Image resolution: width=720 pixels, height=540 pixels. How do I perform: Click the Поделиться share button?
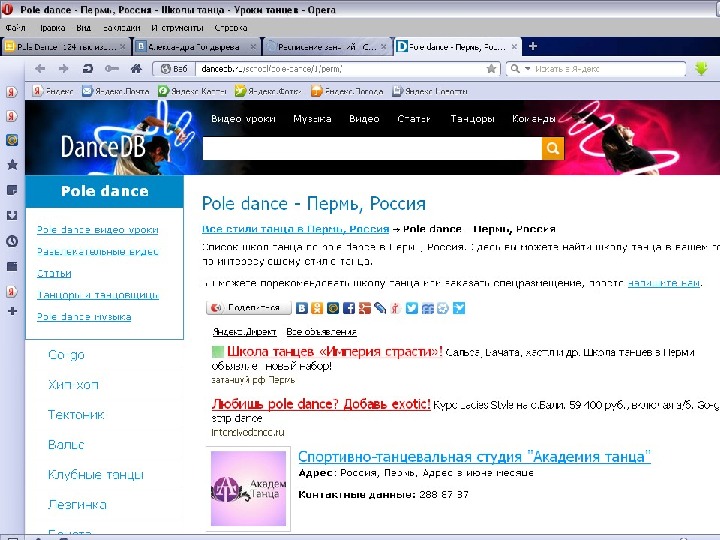point(249,308)
